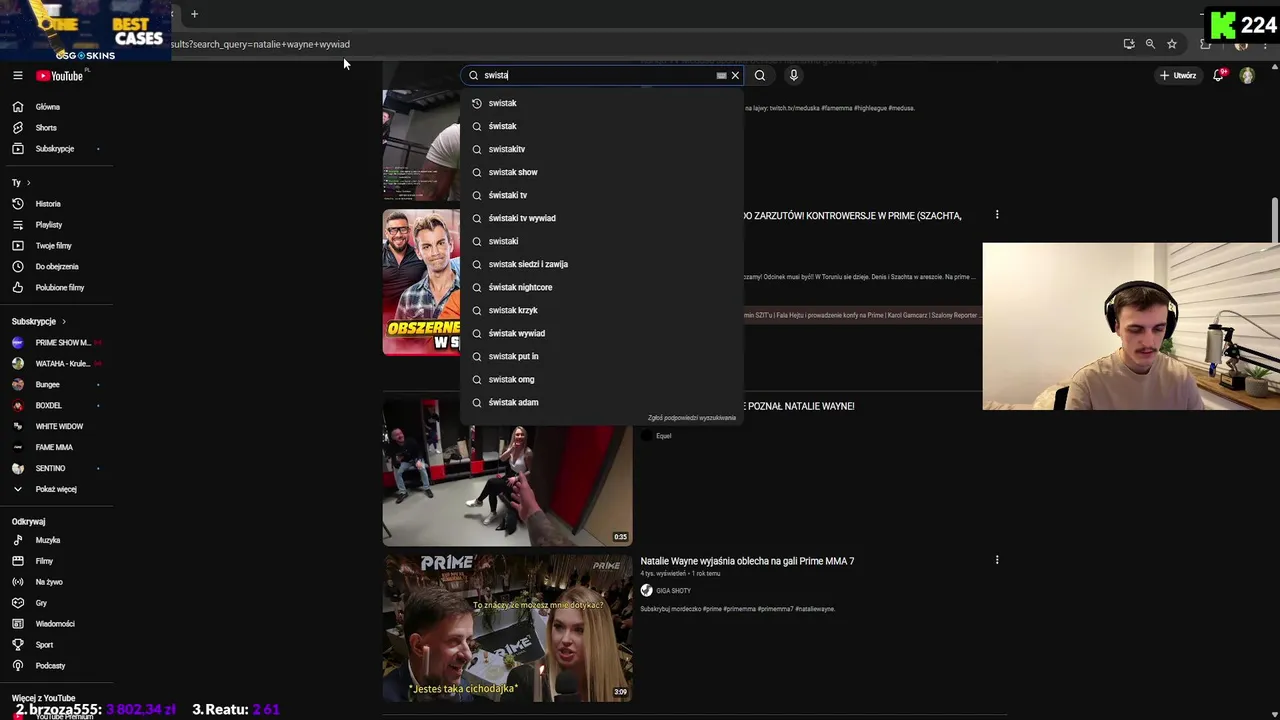Click the YouTube logo
The image size is (1280, 720).
coord(59,76)
